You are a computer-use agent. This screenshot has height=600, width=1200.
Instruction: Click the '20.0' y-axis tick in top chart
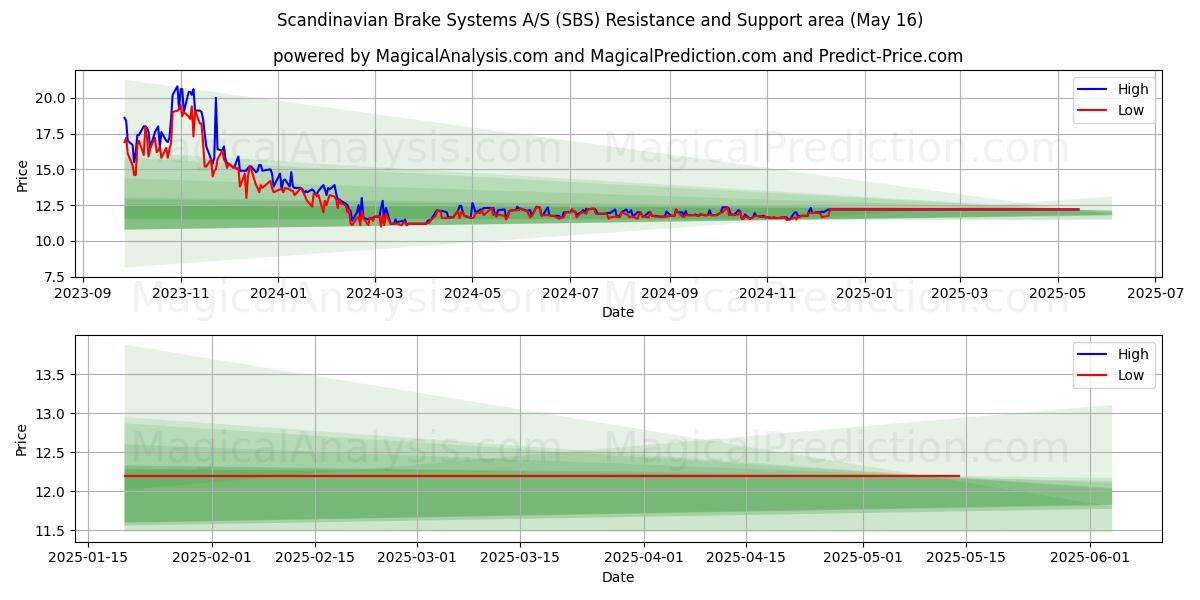(x=52, y=98)
